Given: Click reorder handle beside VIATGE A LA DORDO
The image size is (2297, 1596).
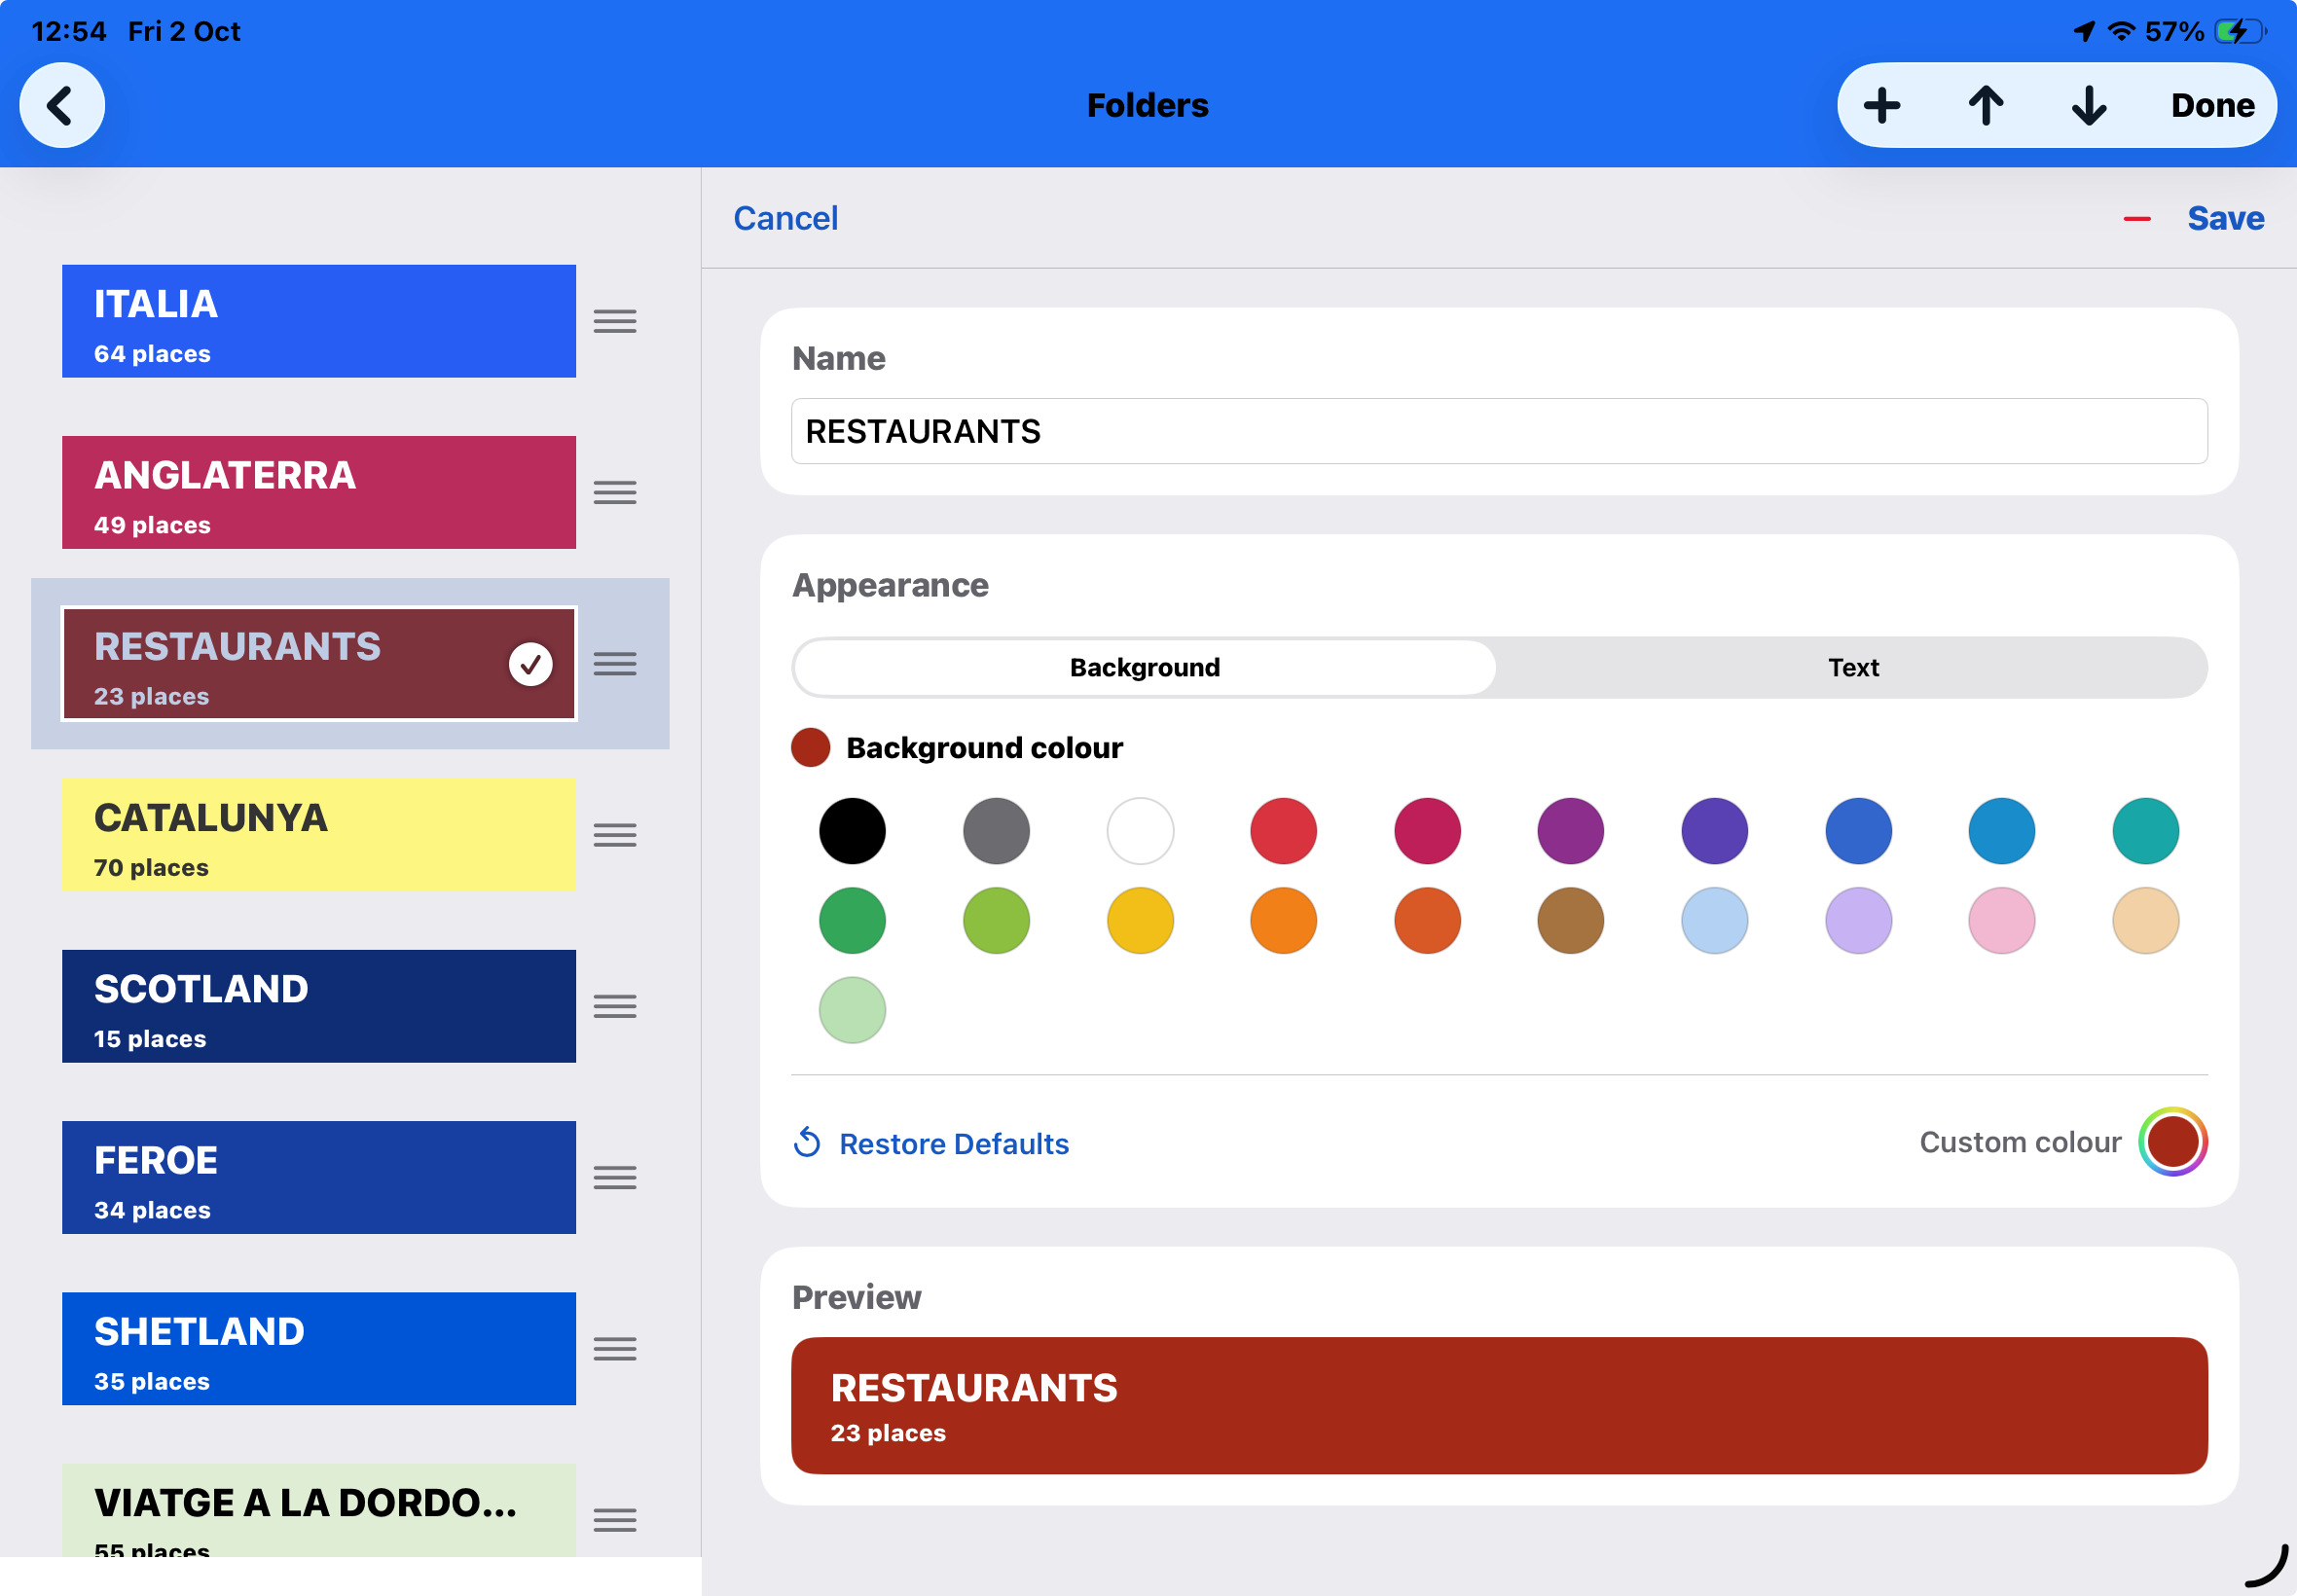Looking at the screenshot, I should pyautogui.click(x=615, y=1520).
